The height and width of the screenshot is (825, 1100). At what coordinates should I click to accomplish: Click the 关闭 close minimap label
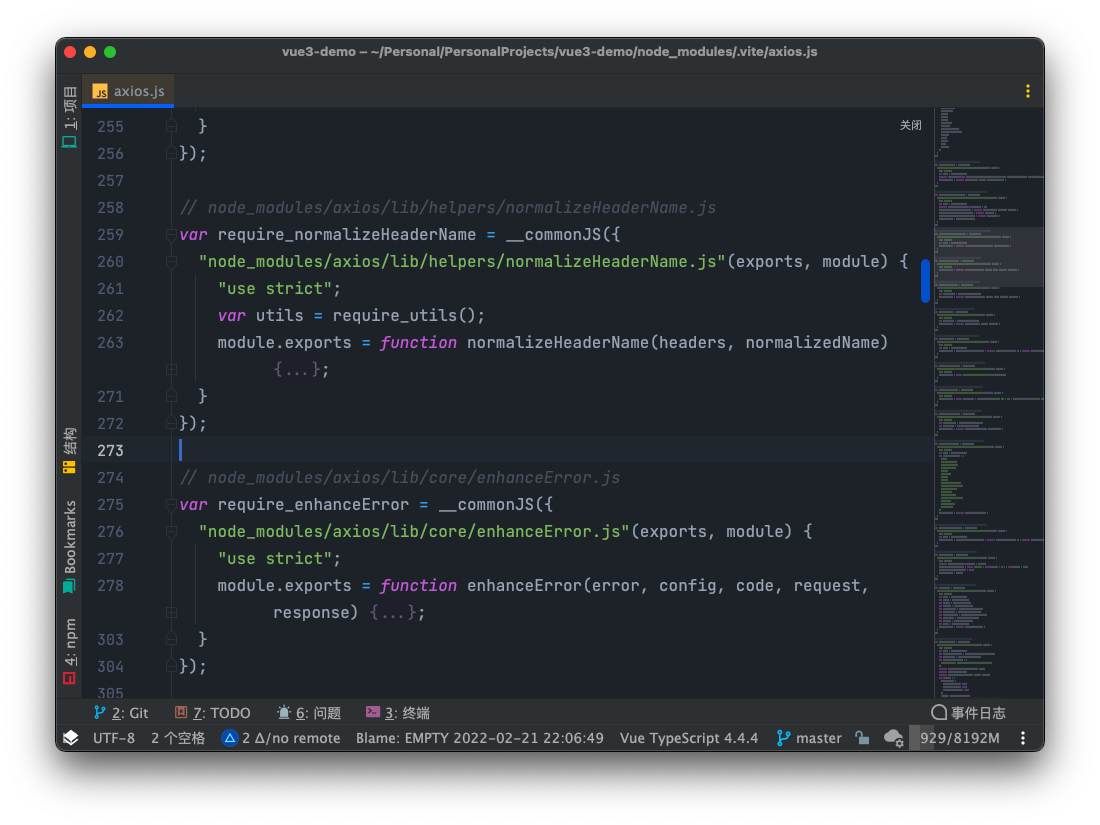pos(911,125)
